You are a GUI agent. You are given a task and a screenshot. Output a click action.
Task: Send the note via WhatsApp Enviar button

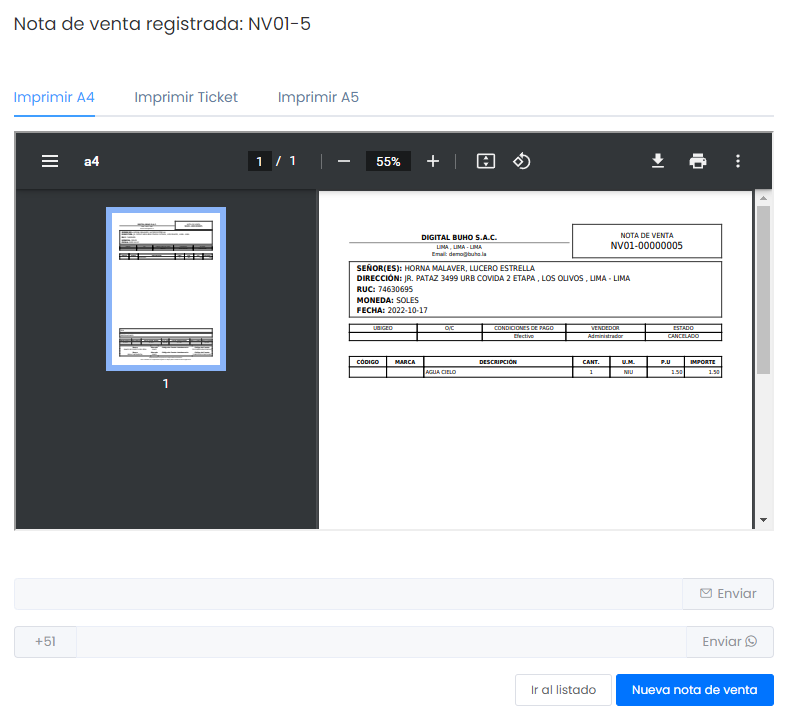(729, 642)
